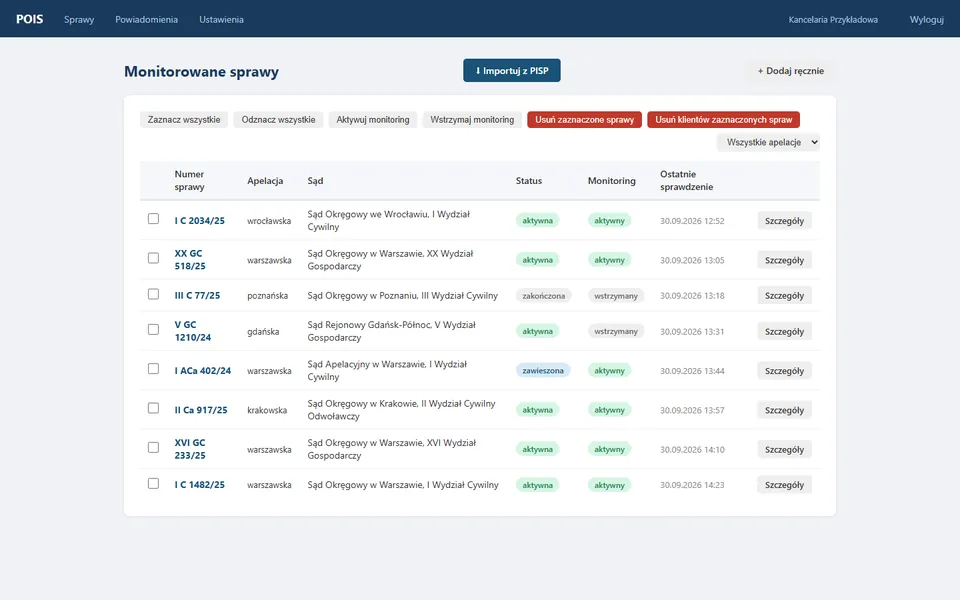Open the Sprawy navigation item
This screenshot has width=960, height=600.
79,20
